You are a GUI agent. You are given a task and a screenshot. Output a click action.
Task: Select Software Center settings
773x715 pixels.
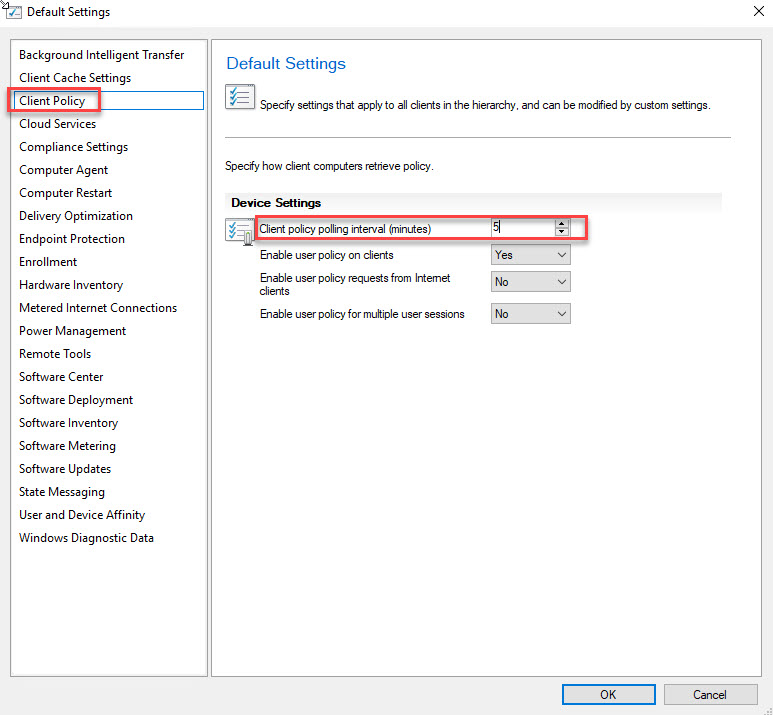(x=61, y=377)
